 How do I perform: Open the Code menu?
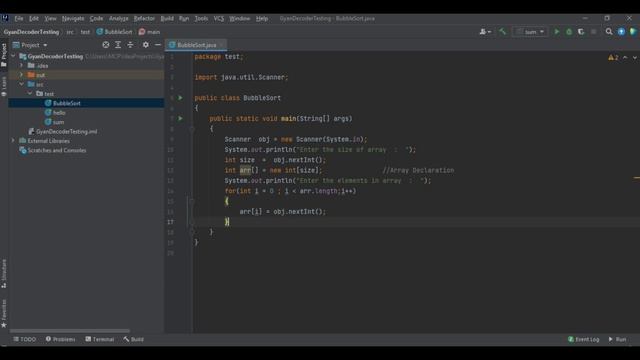[96, 18]
